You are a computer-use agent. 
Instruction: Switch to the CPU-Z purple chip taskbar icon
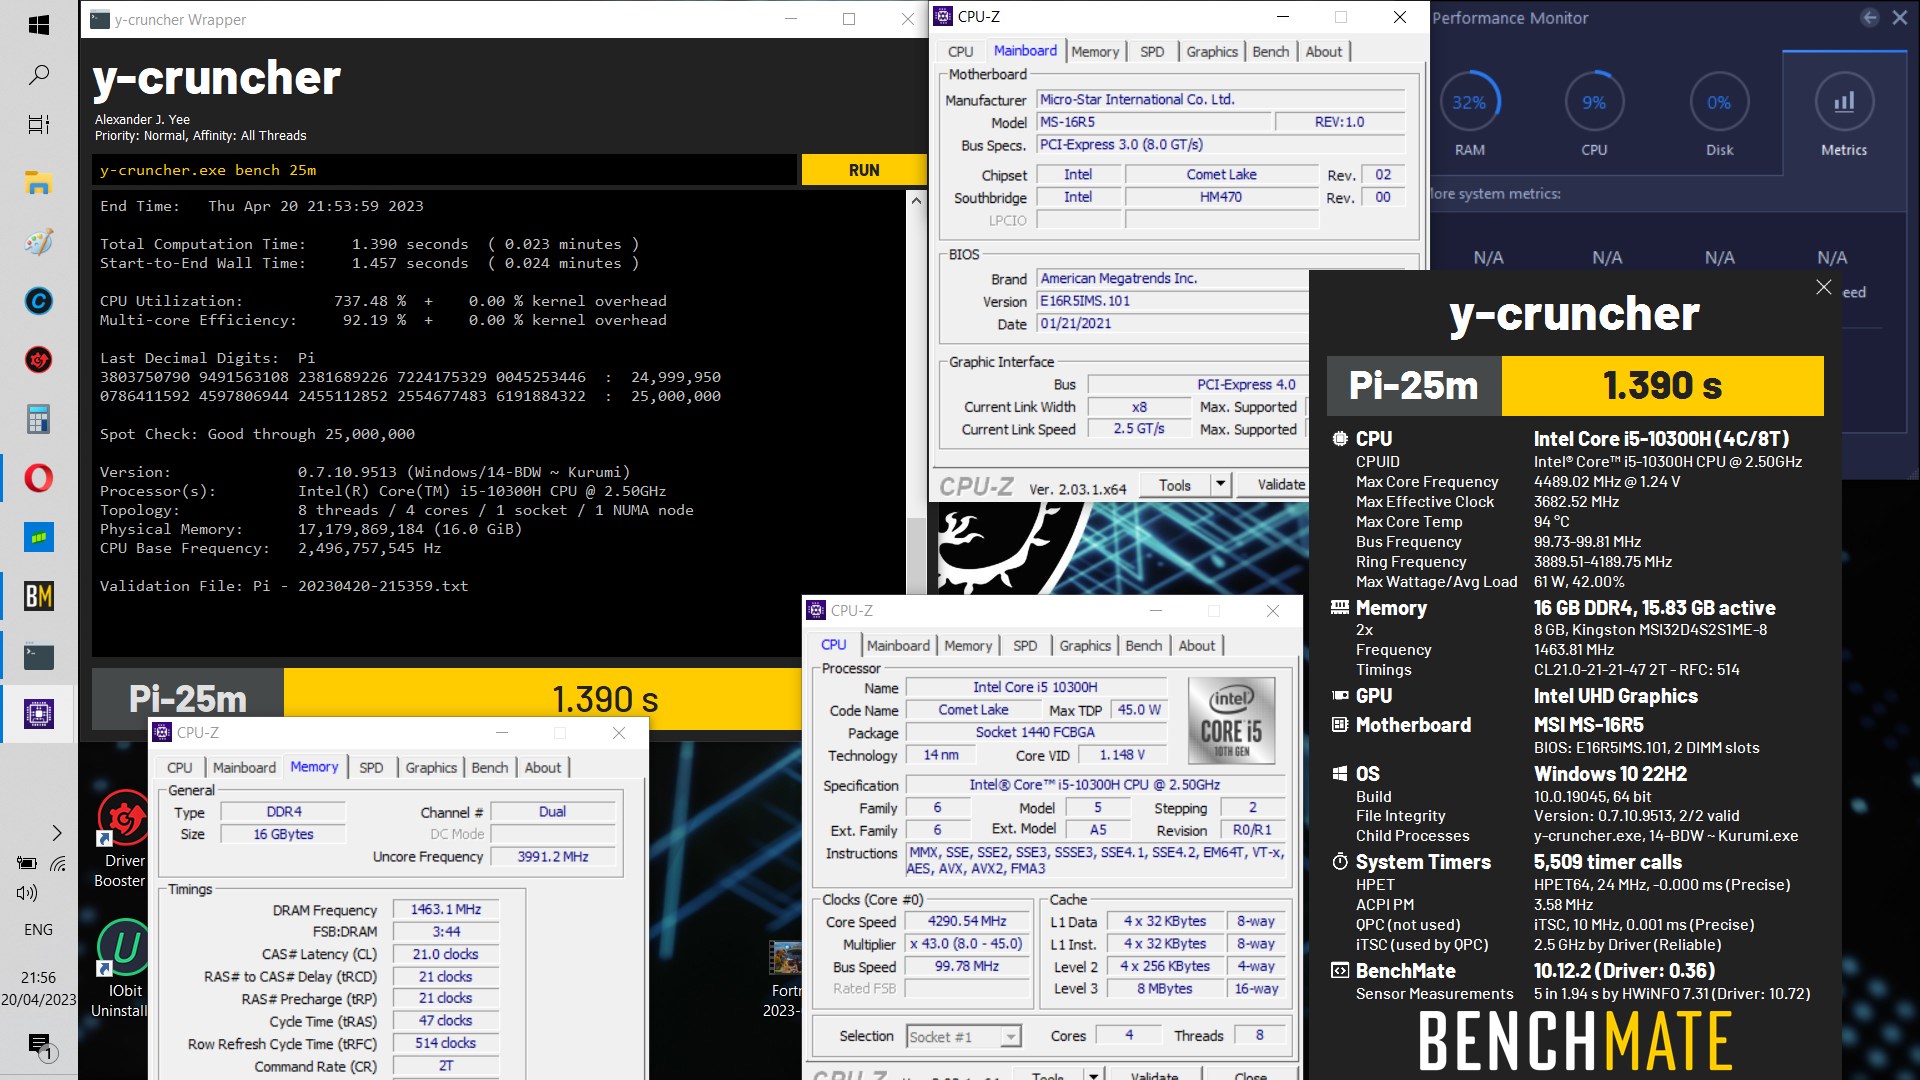39,714
